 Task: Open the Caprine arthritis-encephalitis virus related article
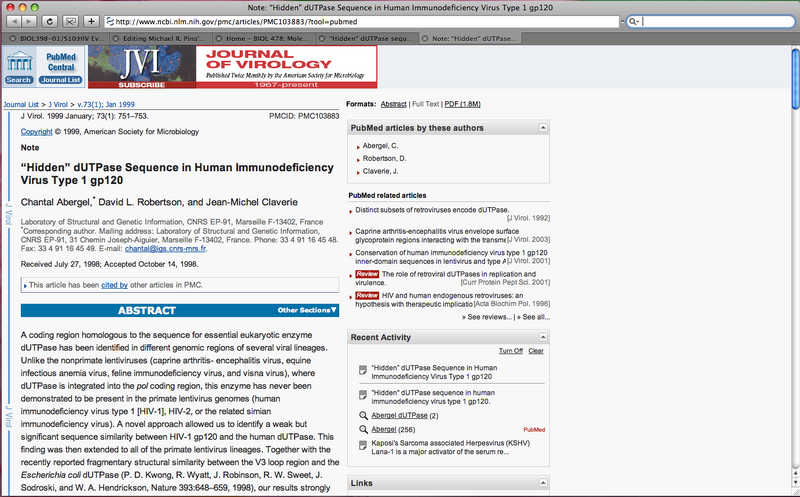pos(437,235)
